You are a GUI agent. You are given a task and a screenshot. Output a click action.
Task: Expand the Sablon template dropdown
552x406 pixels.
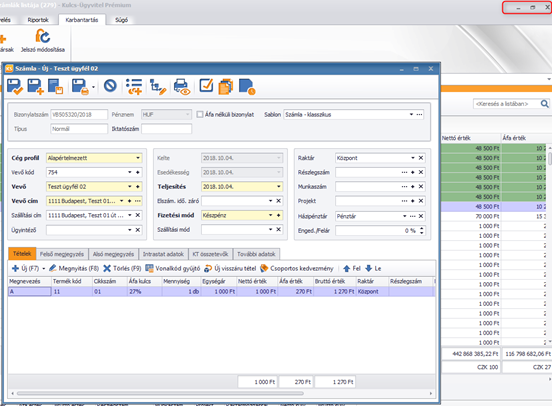(411, 114)
